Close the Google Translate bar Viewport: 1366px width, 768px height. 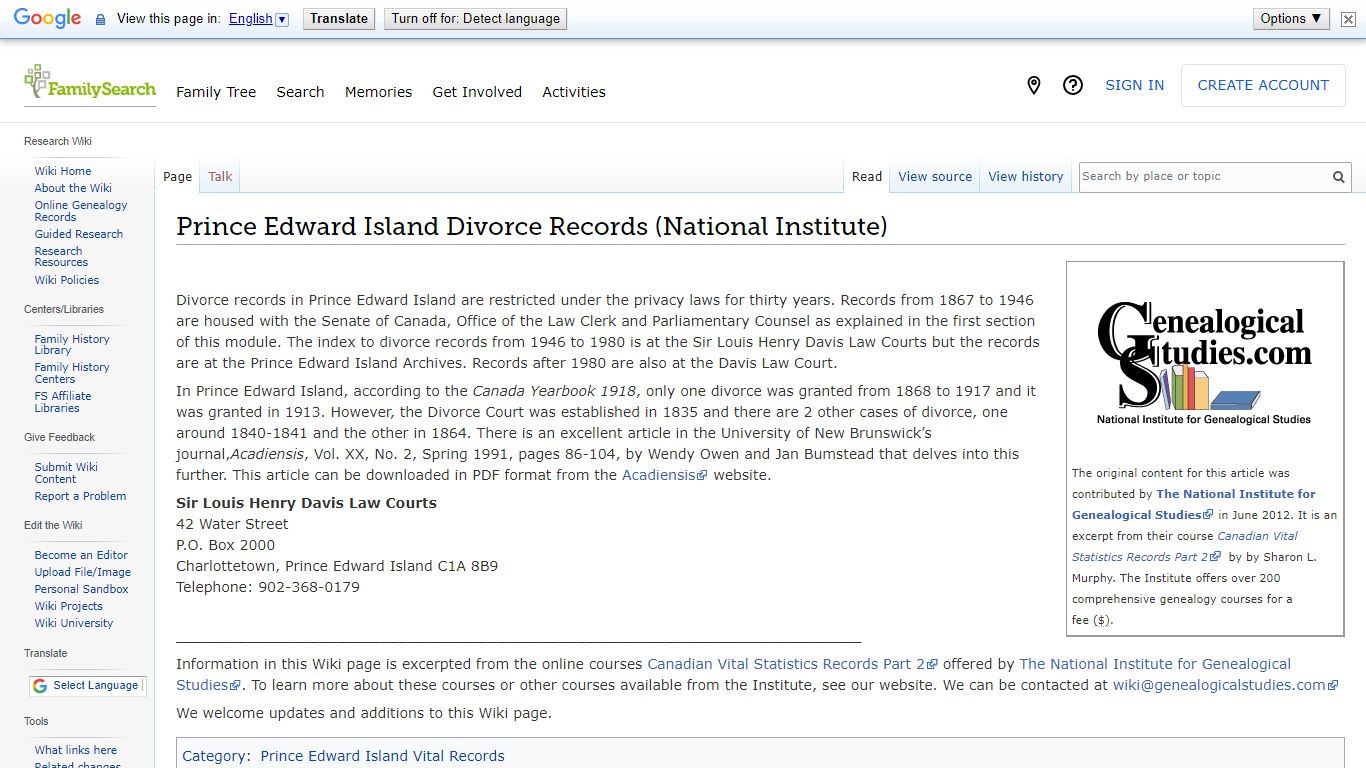[1348, 19]
